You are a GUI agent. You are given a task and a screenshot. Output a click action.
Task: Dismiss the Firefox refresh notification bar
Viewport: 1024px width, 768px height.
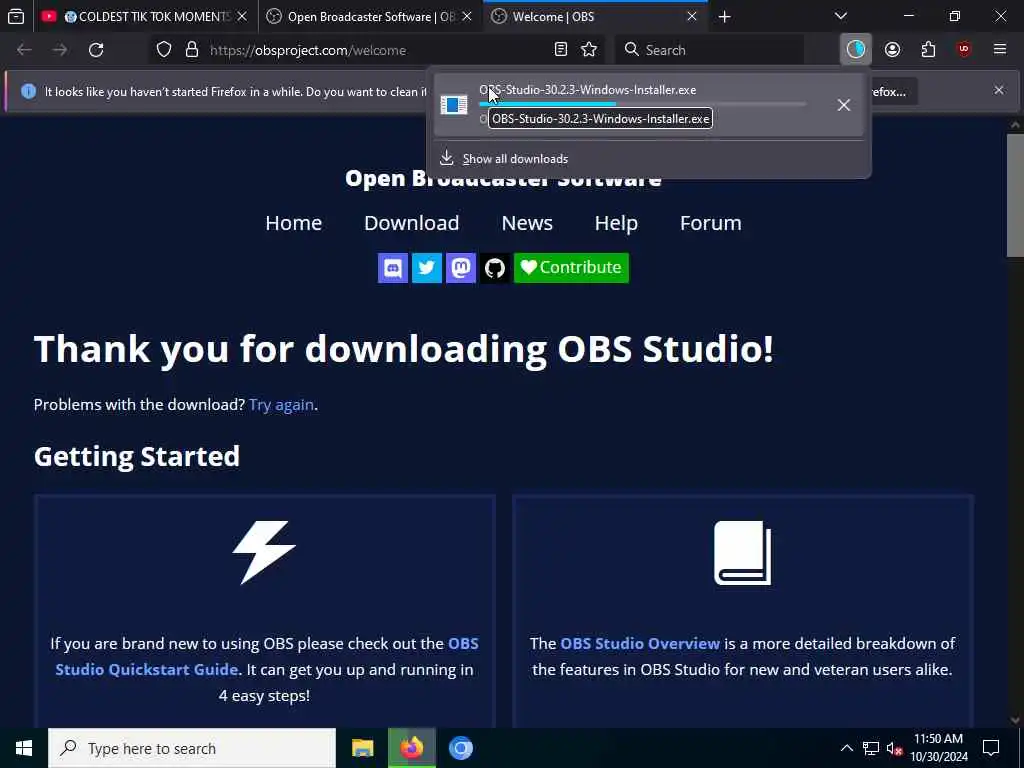pos(999,90)
